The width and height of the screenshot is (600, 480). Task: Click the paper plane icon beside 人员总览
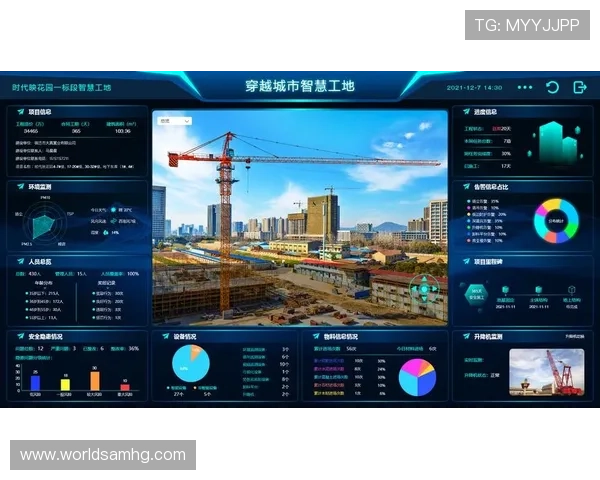coord(20,261)
